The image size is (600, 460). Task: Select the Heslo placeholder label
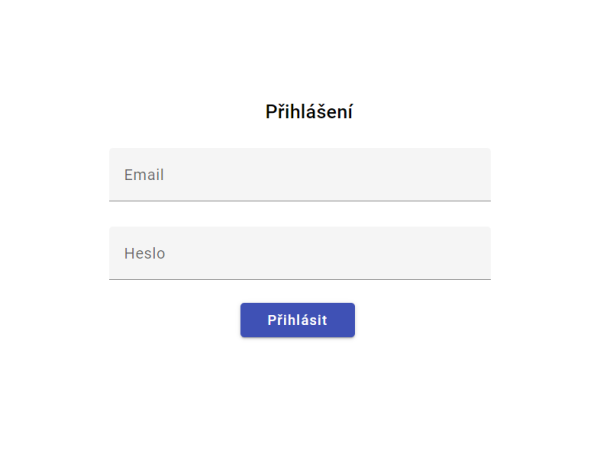145,253
